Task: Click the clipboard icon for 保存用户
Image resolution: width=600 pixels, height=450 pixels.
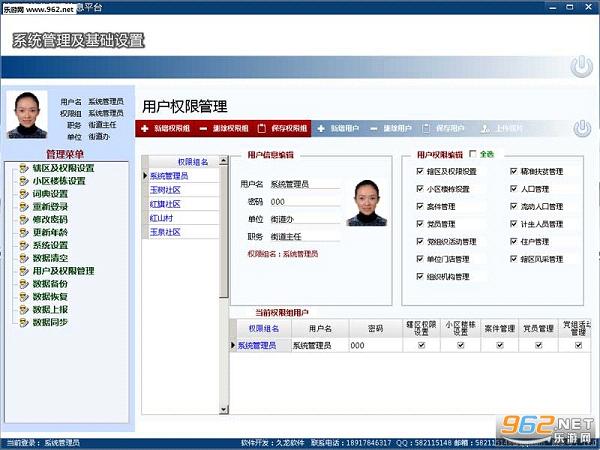Action: 426,129
